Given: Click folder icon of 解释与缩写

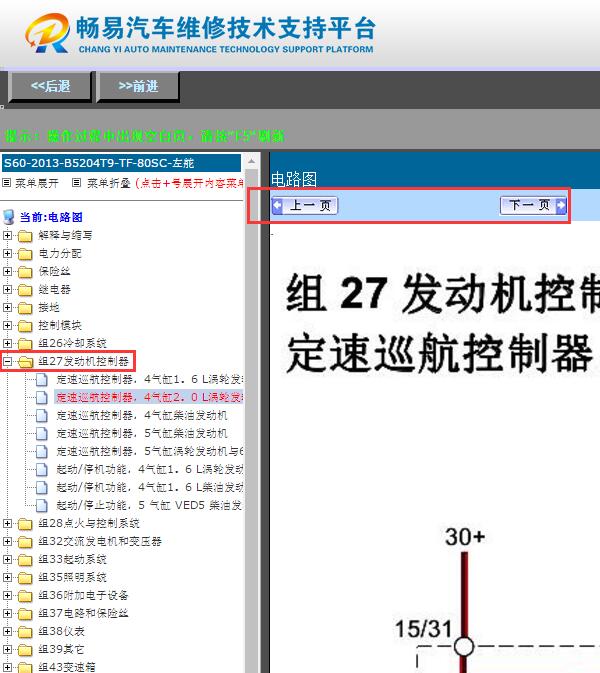Looking at the screenshot, I should pos(25,236).
